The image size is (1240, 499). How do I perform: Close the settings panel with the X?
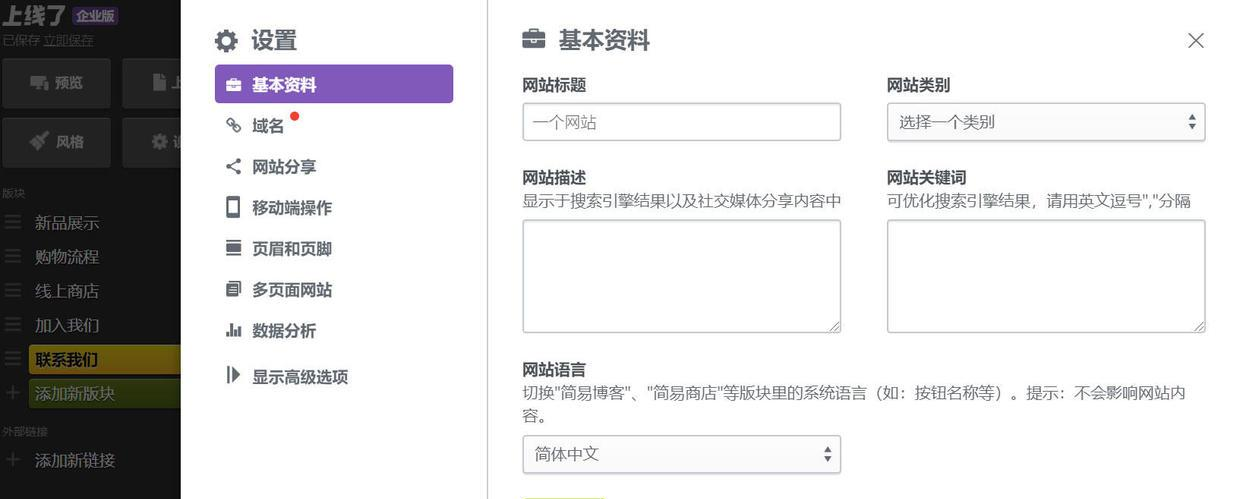1195,41
